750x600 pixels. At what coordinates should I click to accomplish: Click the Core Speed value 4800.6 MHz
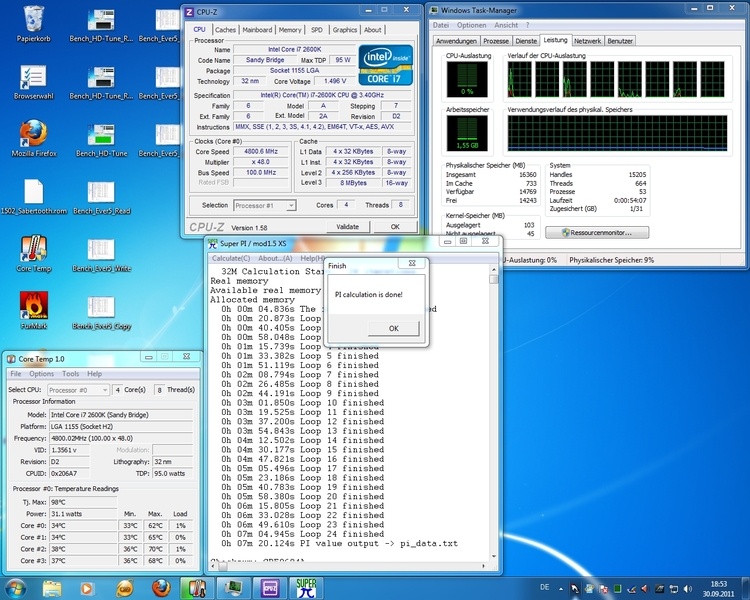[261, 151]
